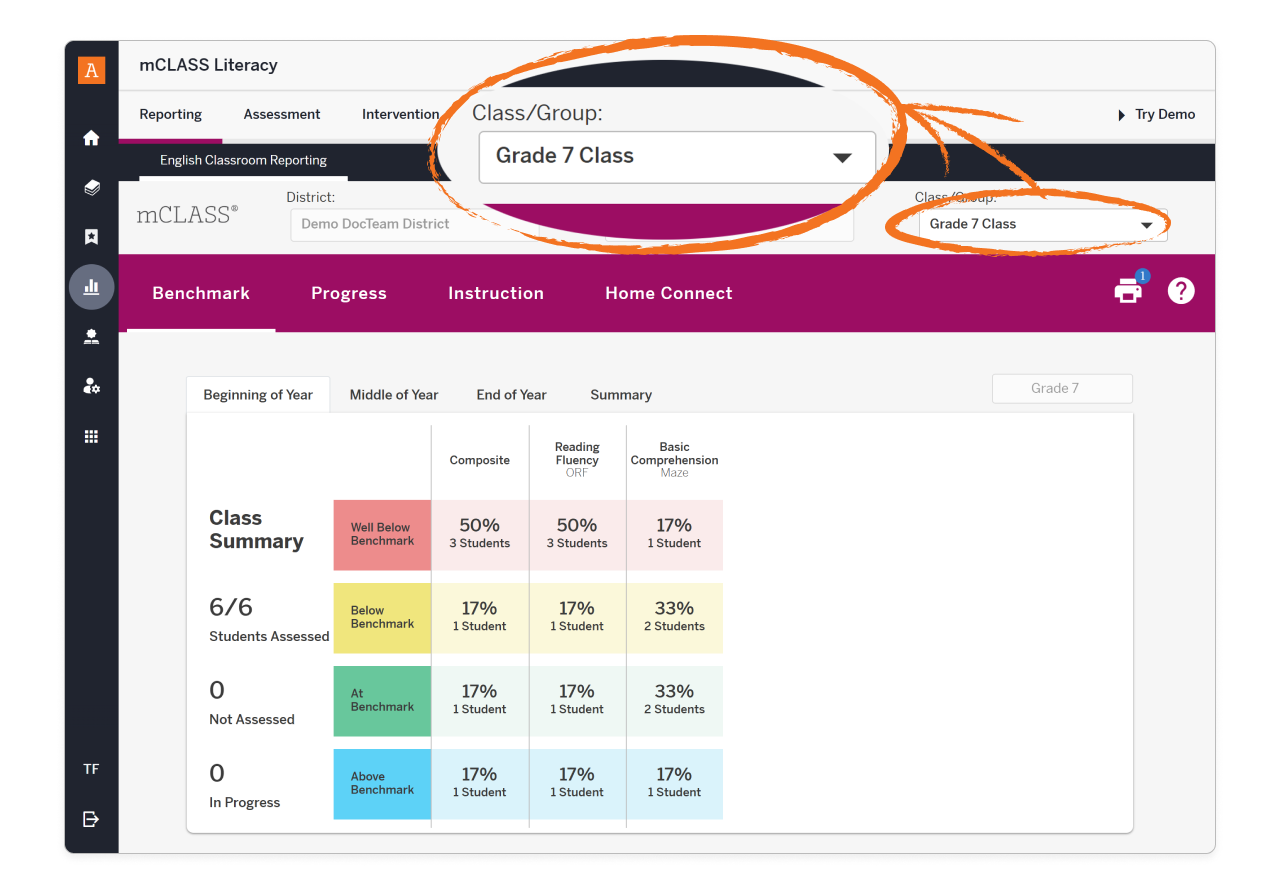The height and width of the screenshot is (894, 1280).
Task: Click the Composite column header
Action: tap(480, 460)
